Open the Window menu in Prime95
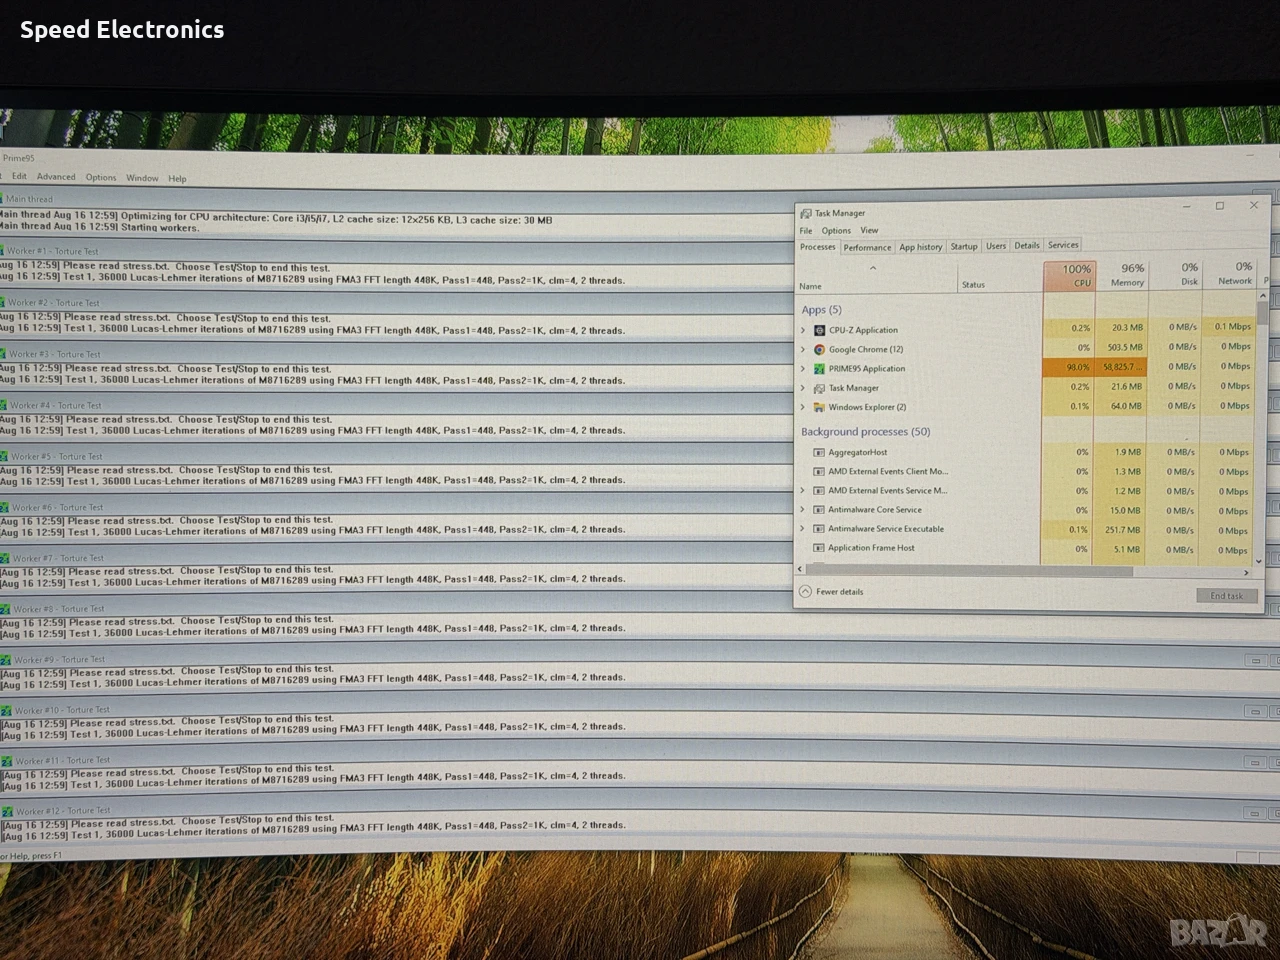The image size is (1280, 960). point(142,178)
